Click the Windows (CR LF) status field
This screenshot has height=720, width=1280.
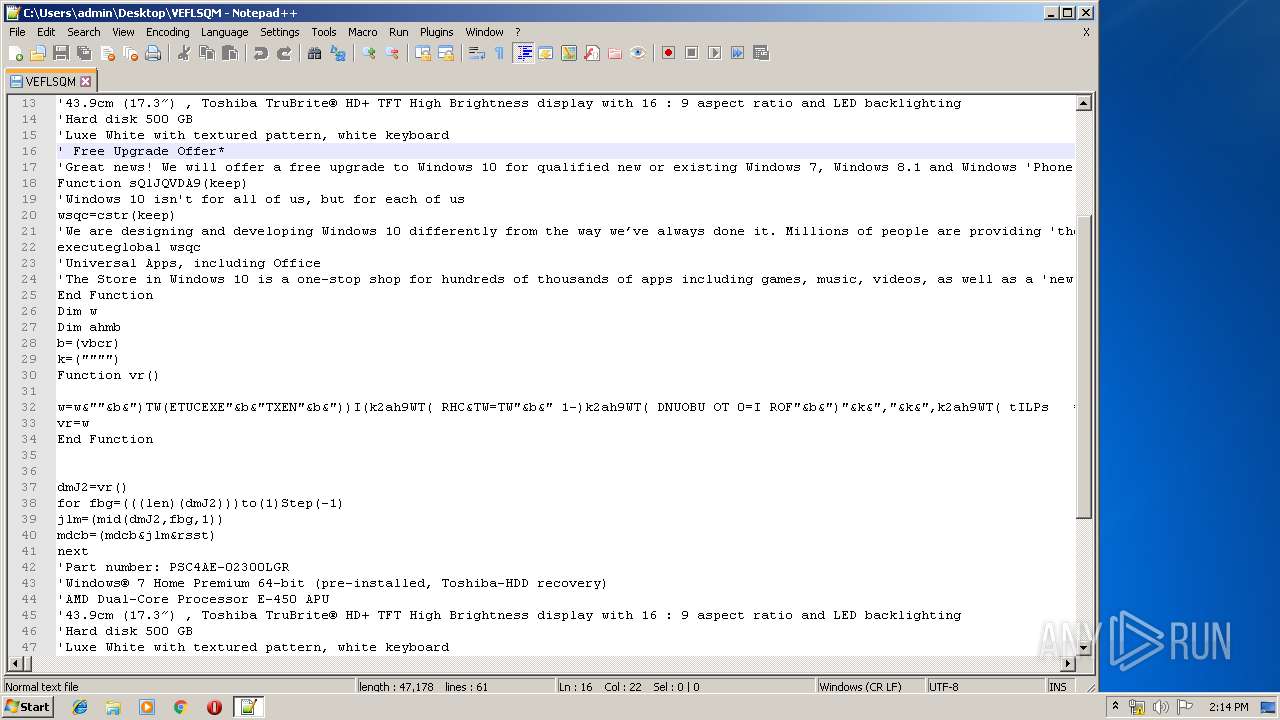coord(869,687)
